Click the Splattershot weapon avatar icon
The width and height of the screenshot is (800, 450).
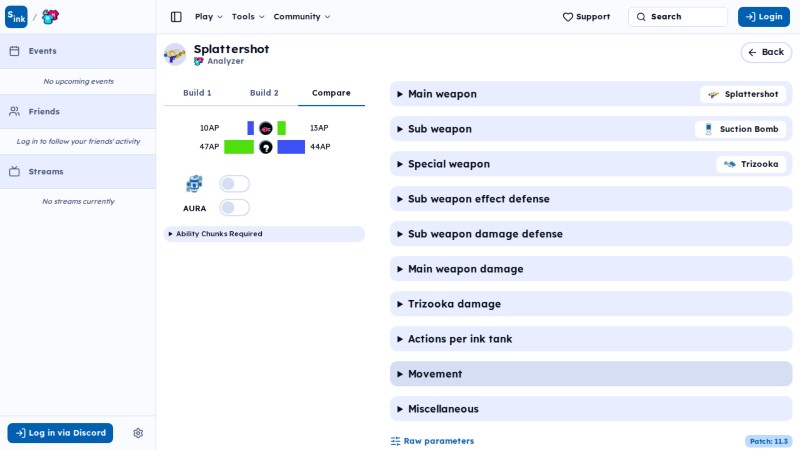click(174, 54)
